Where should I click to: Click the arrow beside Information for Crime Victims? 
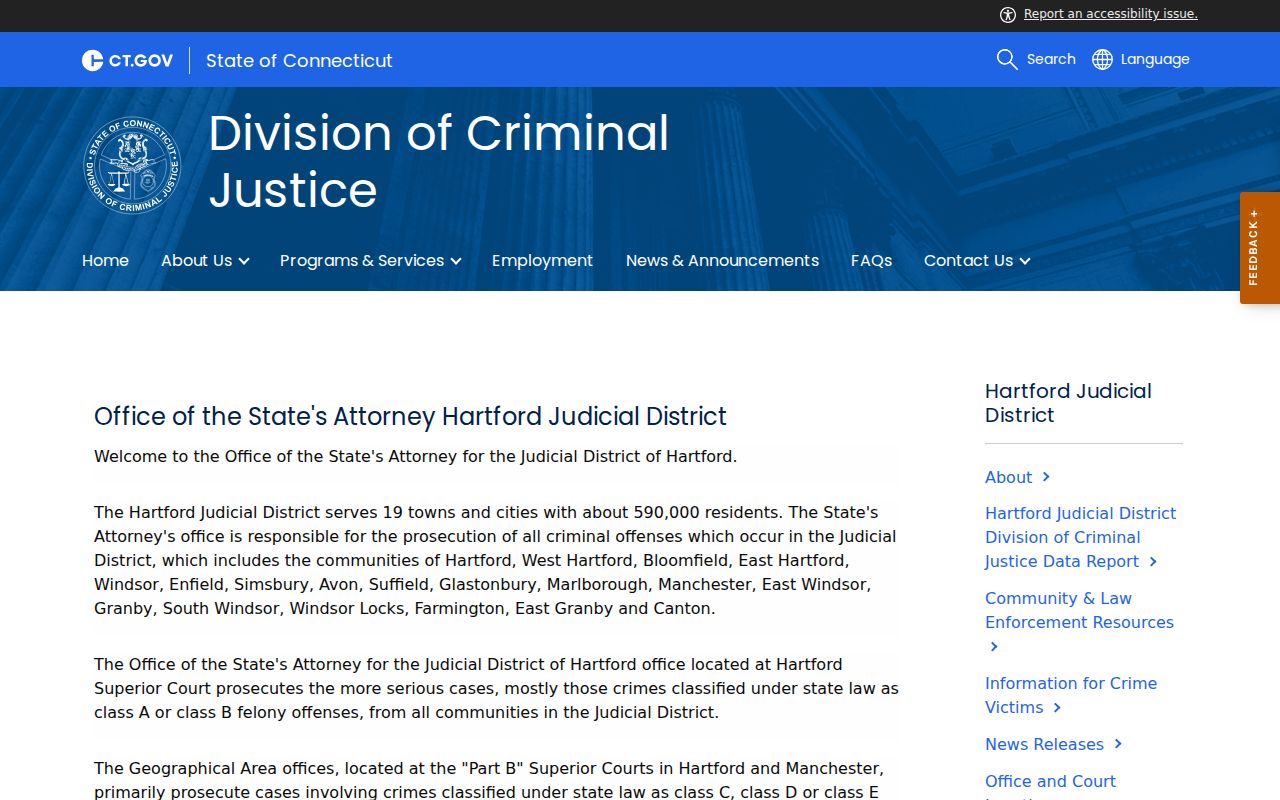pos(1057,707)
